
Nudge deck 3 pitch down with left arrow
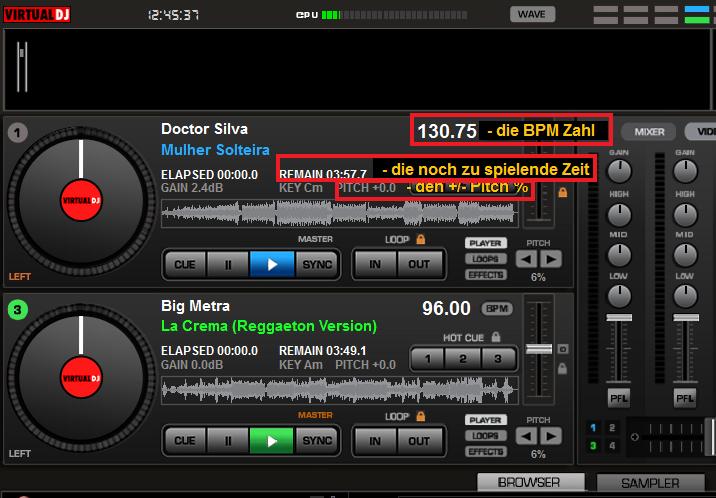point(526,436)
